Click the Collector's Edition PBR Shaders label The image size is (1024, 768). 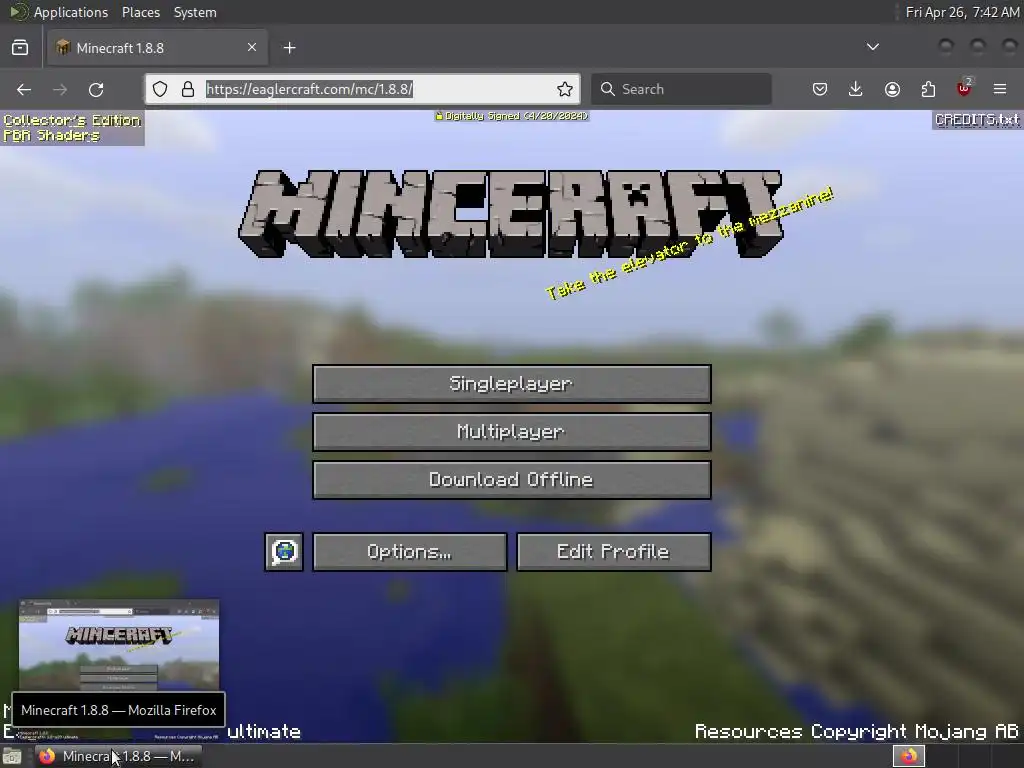point(72,128)
